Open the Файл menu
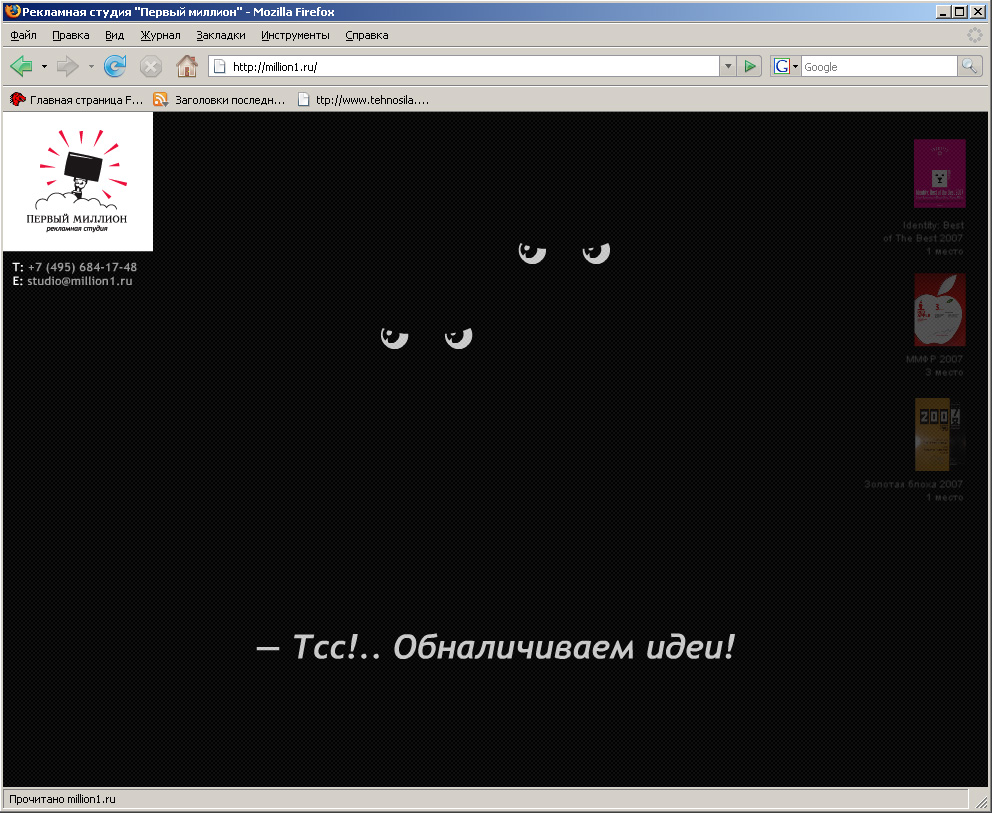The height and width of the screenshot is (813, 992). click(x=23, y=35)
